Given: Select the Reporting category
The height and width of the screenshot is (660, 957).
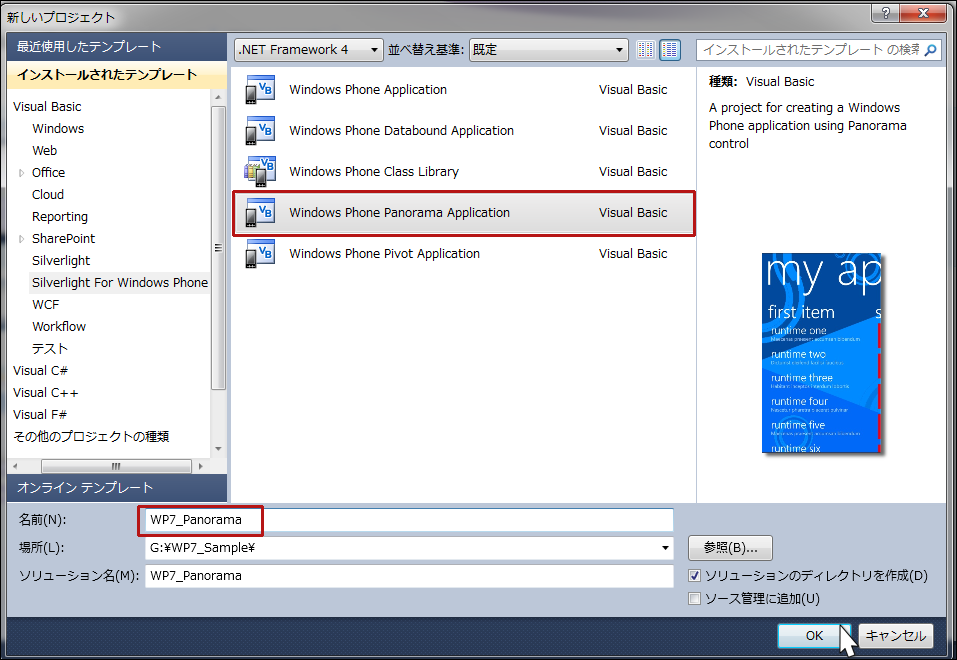Looking at the screenshot, I should click(x=60, y=217).
